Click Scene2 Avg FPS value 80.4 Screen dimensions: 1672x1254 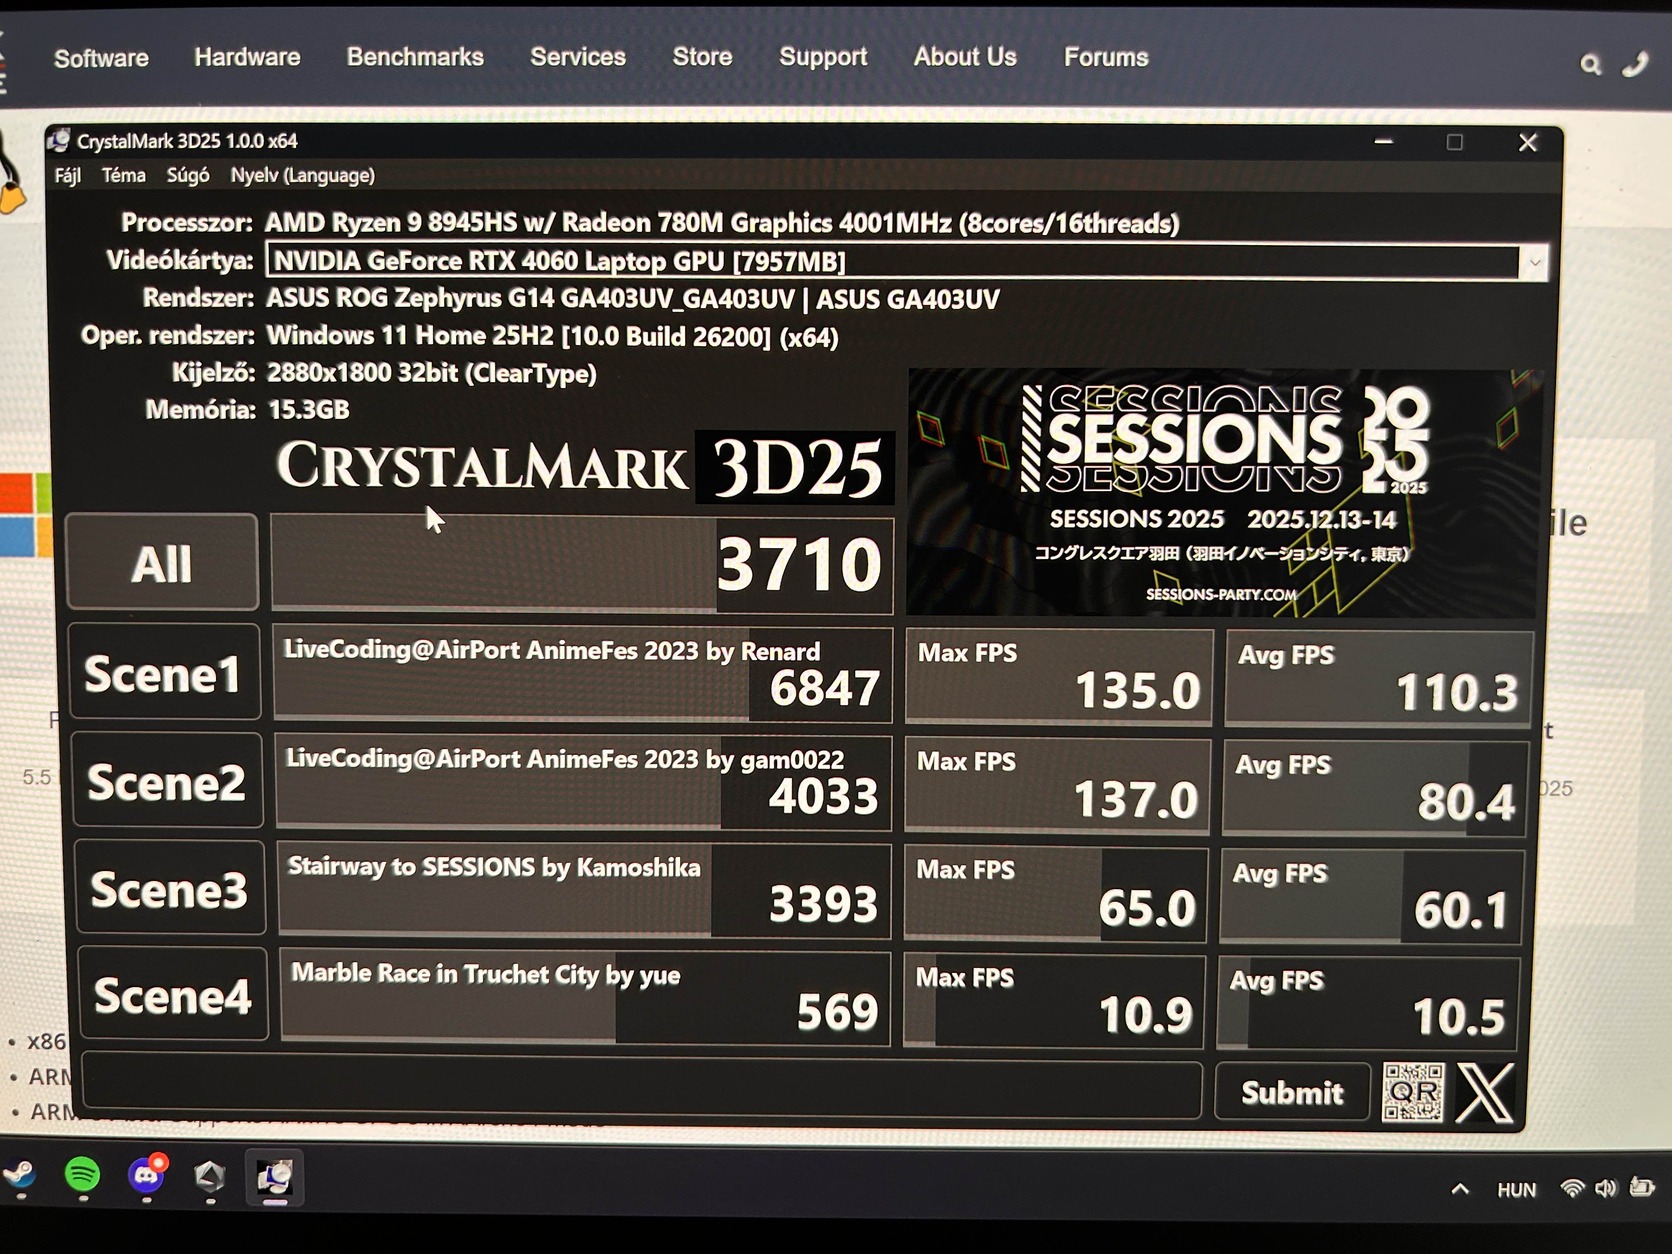(1466, 802)
